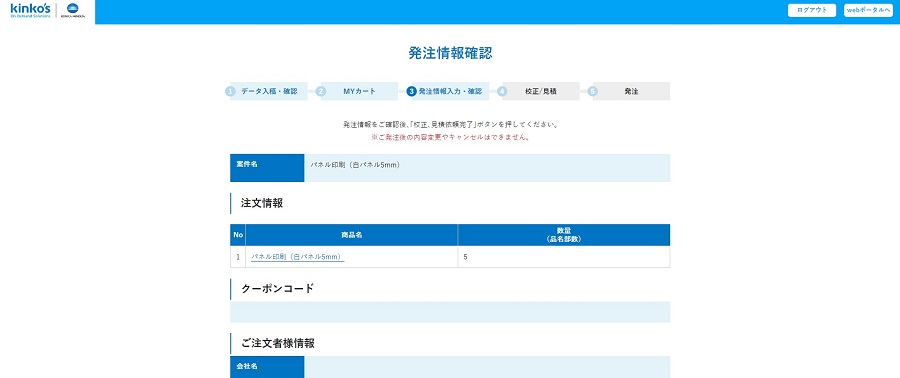Viewport: 900px width, 378px height.
Task: Click the クーポンコード section heading
Action: tap(277, 289)
